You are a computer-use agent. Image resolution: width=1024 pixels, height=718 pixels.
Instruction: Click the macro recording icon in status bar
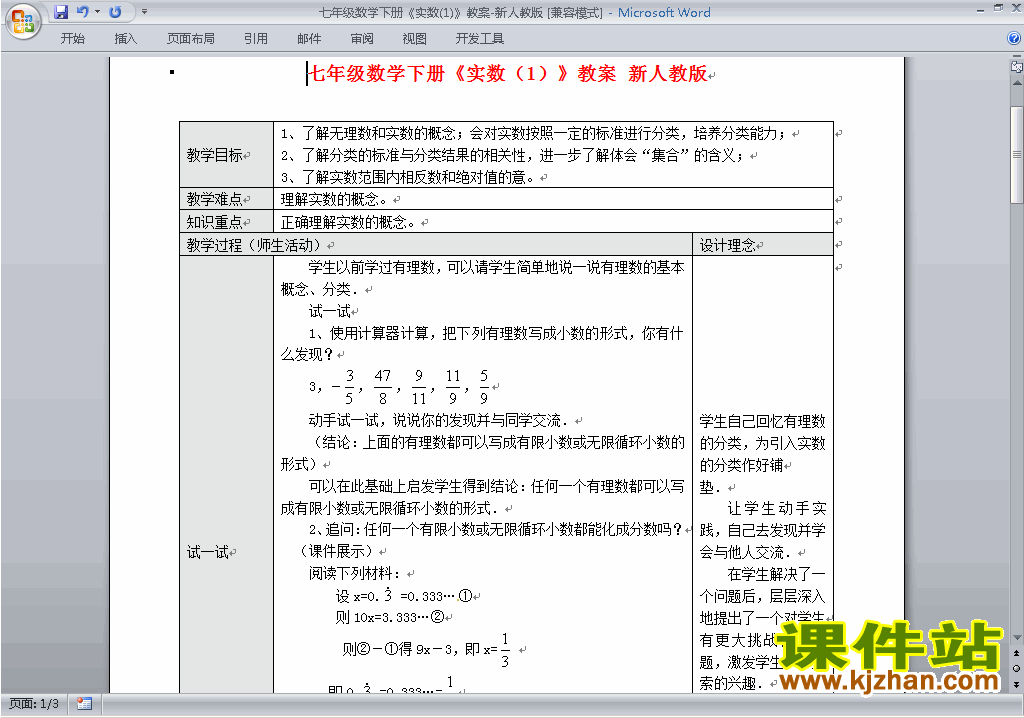84,704
